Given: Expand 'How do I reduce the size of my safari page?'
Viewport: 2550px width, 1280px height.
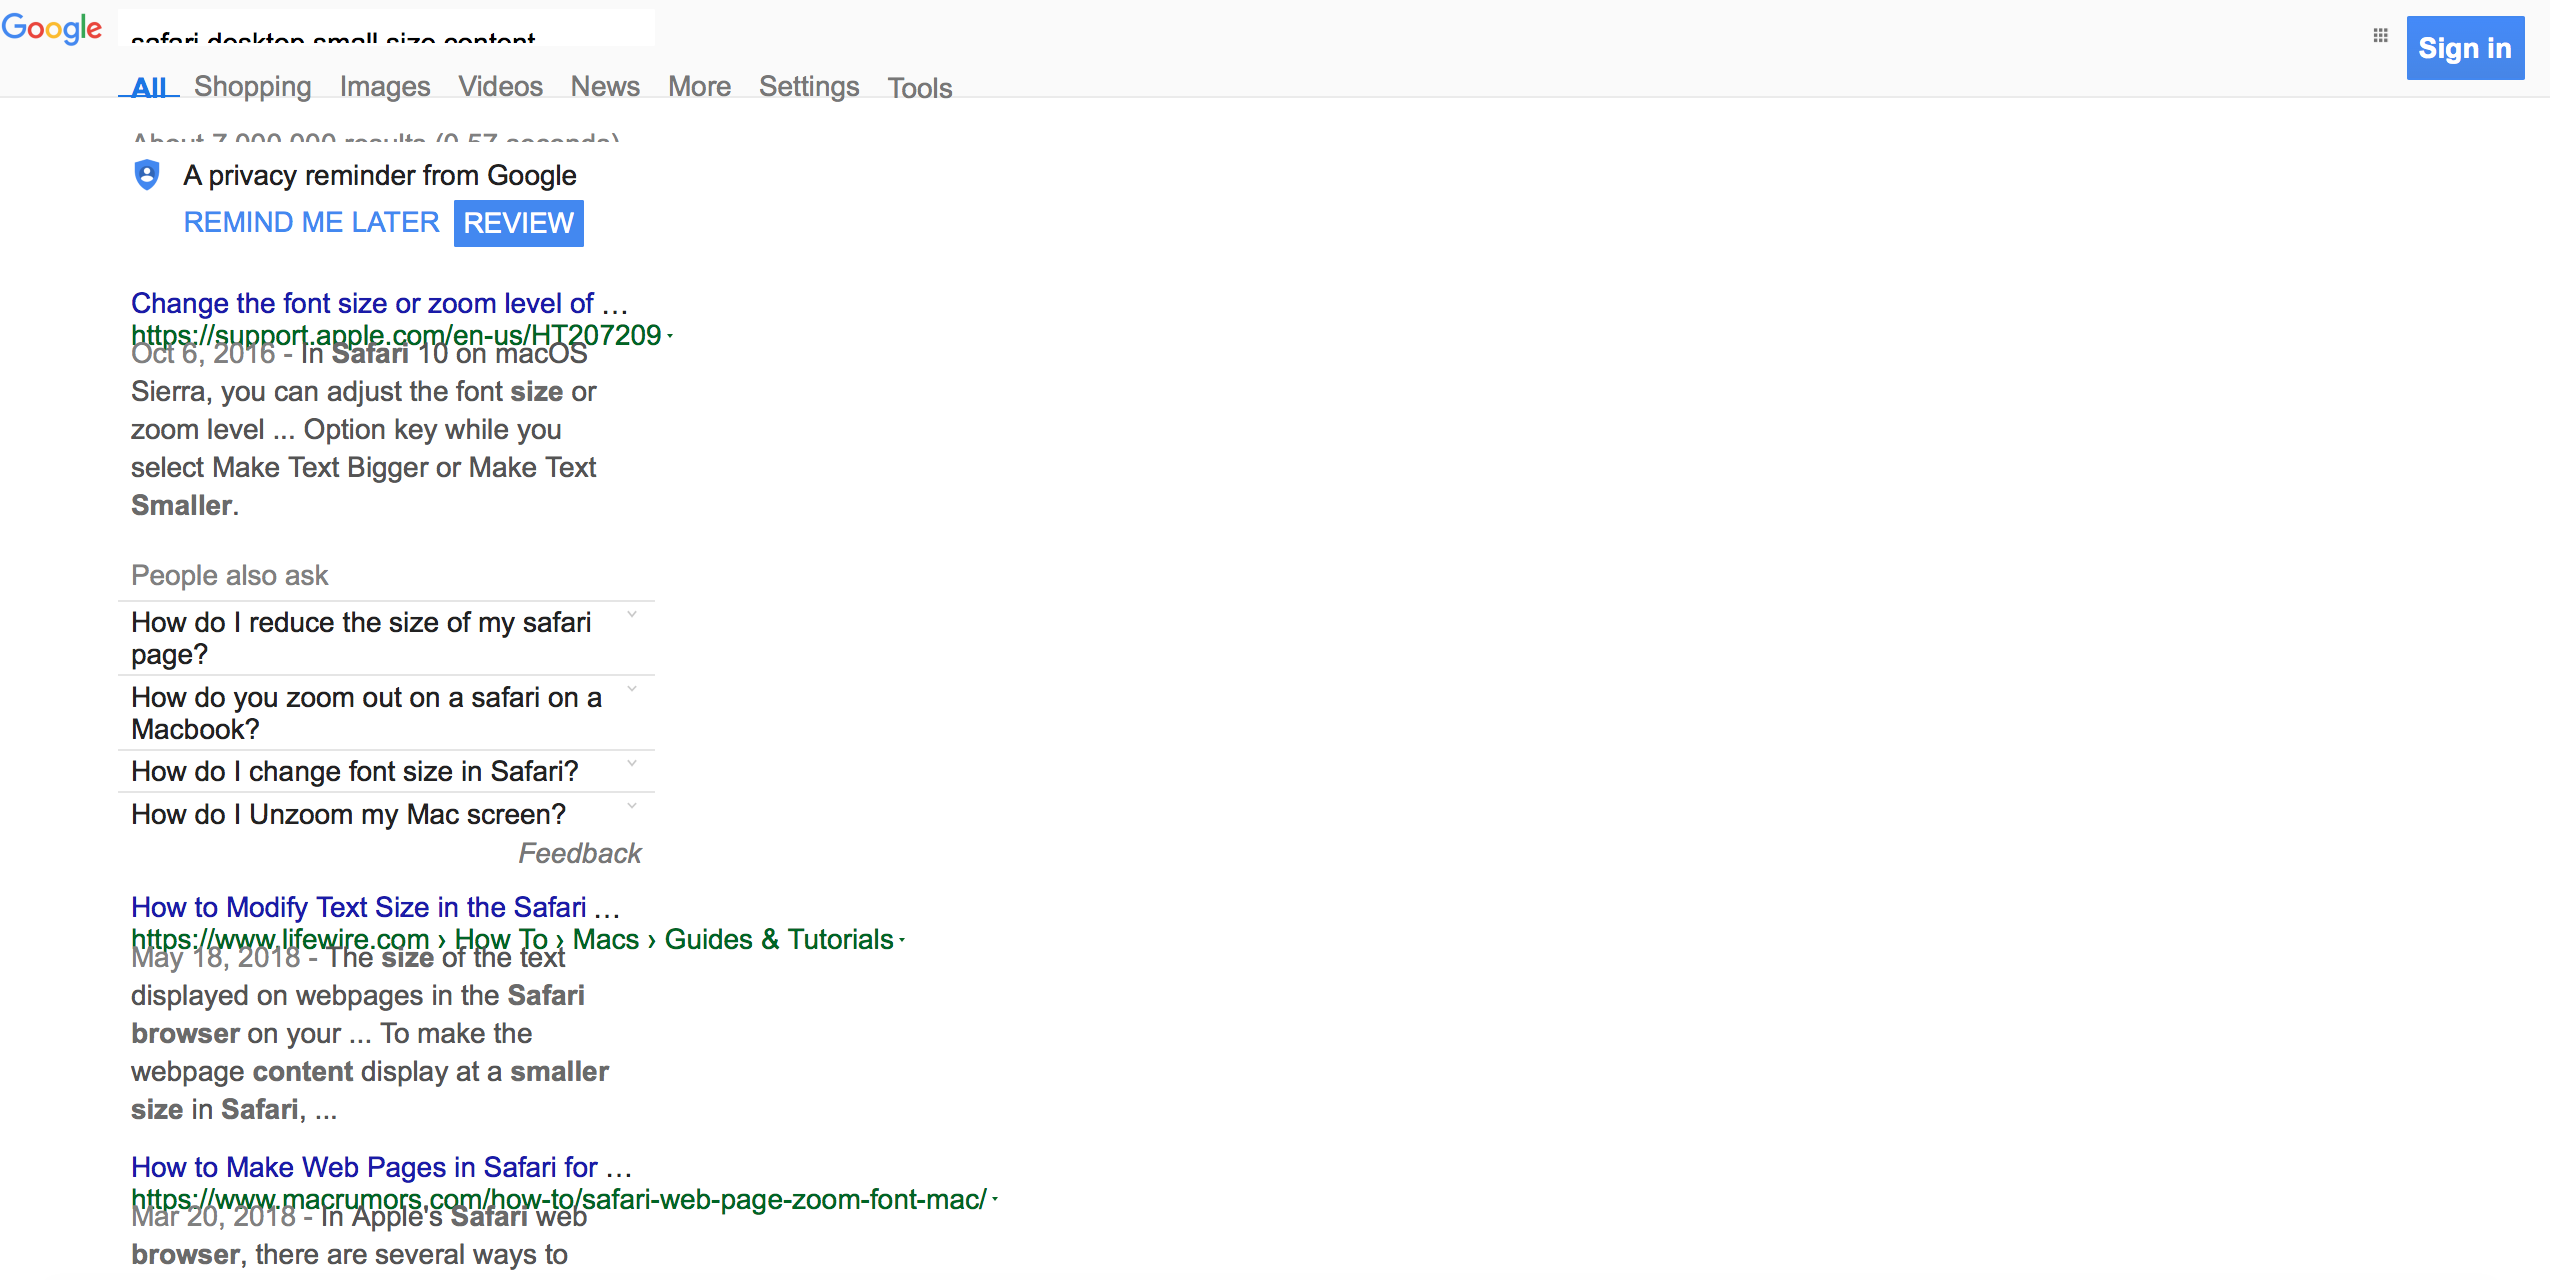Looking at the screenshot, I should click(386, 638).
